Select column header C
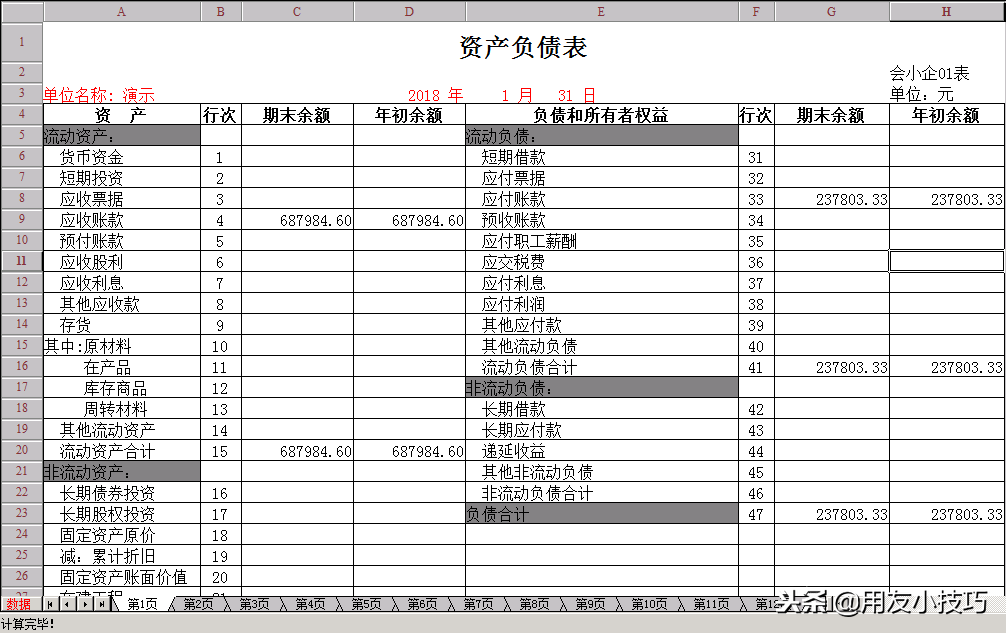The height and width of the screenshot is (633, 1006). pos(297,12)
